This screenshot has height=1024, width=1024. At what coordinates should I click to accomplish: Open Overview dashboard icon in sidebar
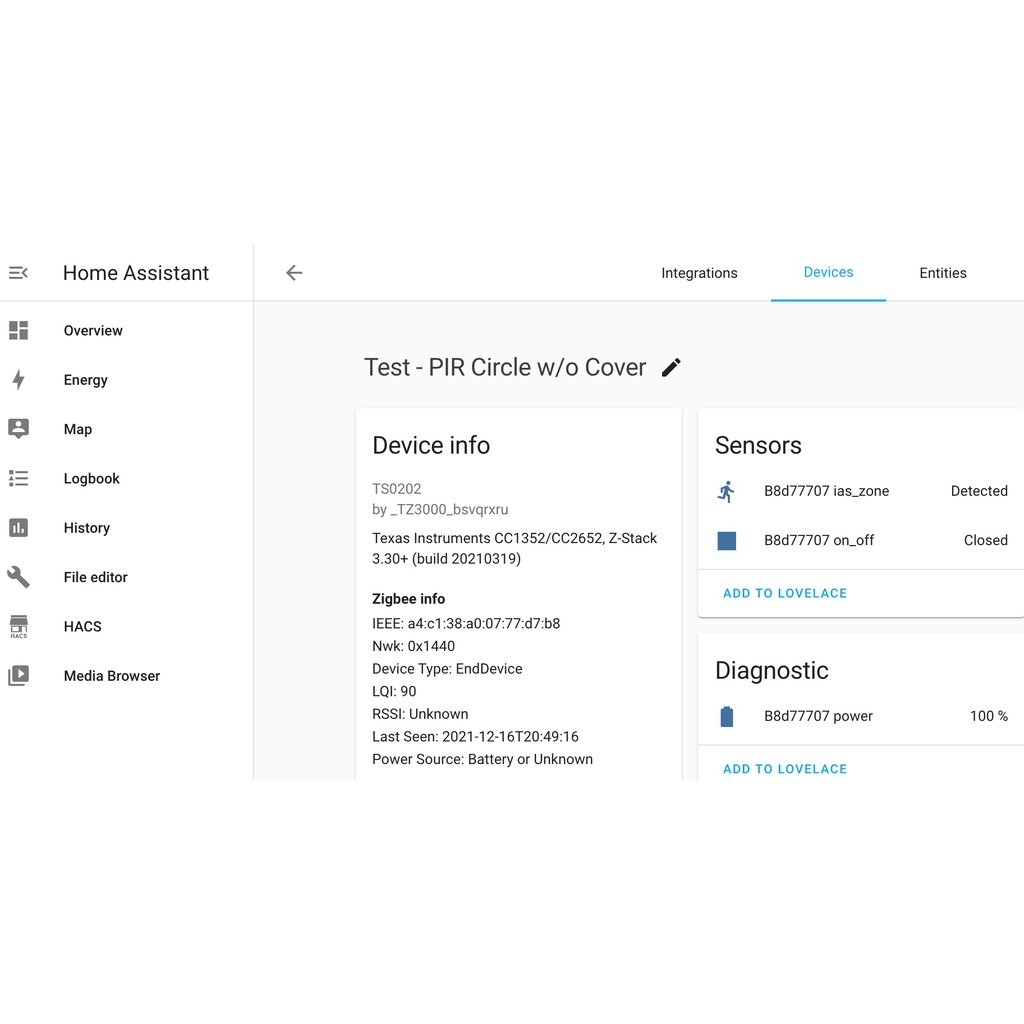18,330
